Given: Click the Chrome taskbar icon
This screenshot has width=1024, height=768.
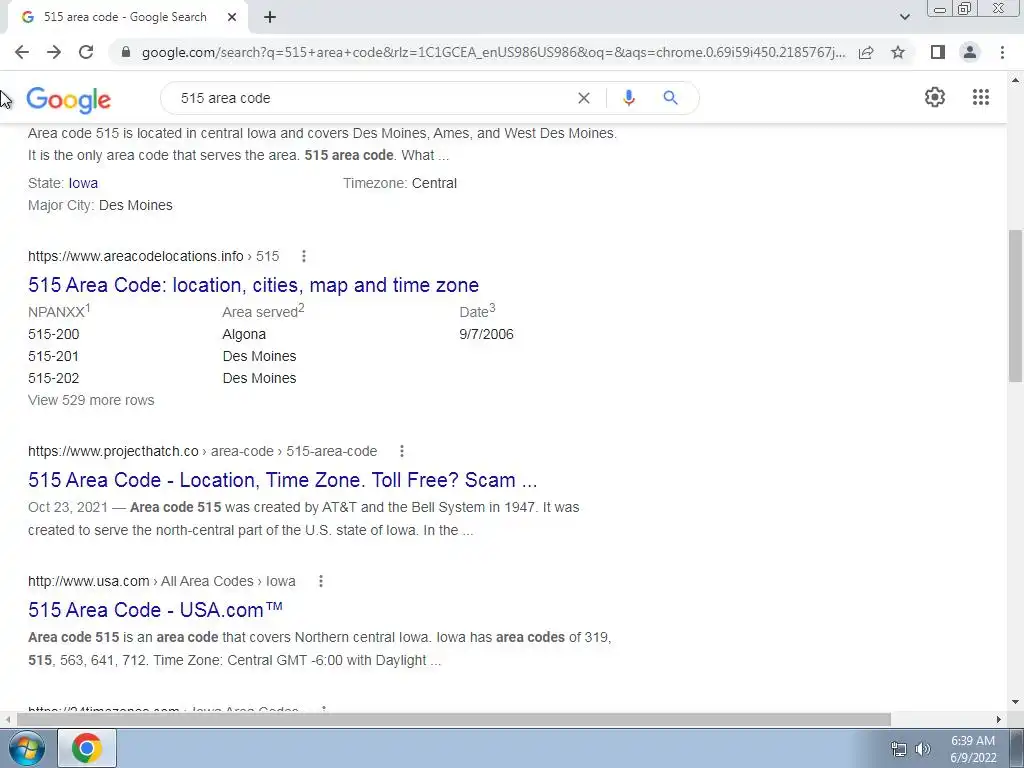Looking at the screenshot, I should 87,748.
